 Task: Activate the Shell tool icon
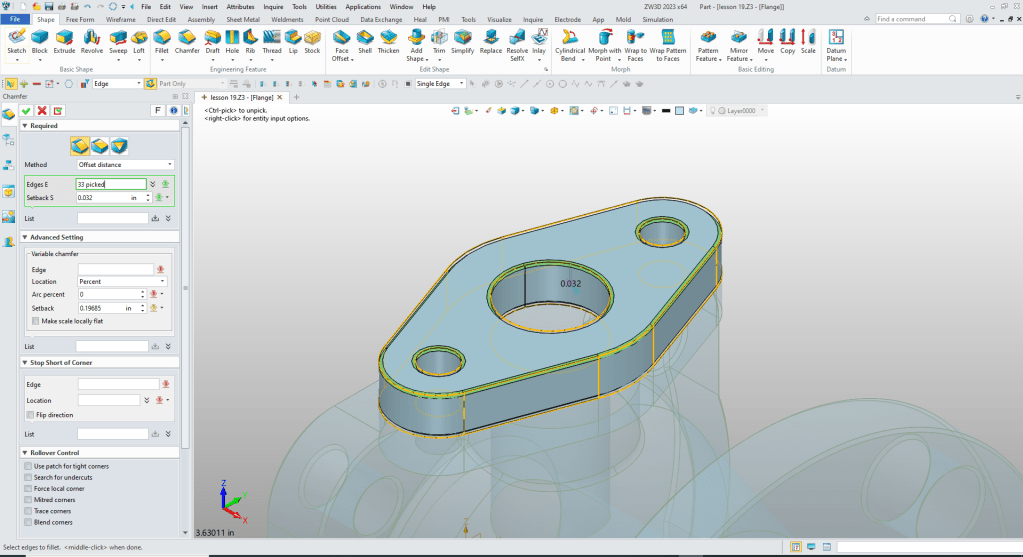(x=365, y=41)
